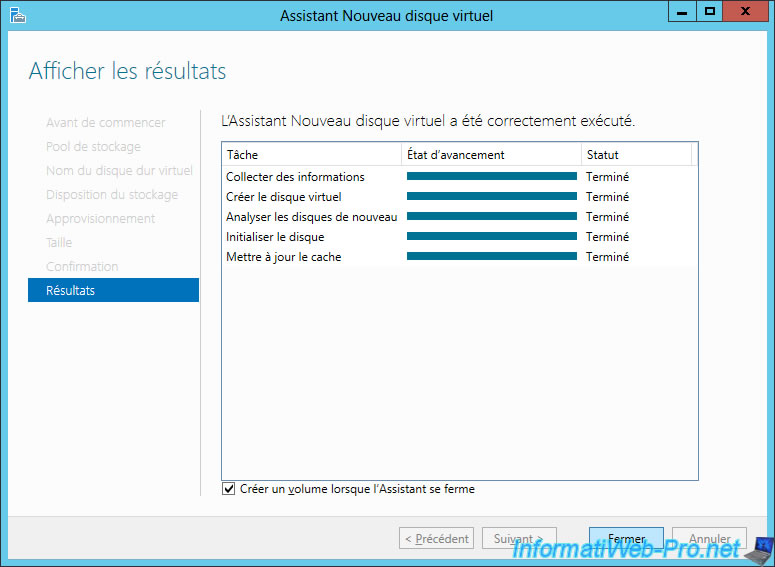Click the Tâche column header

pyautogui.click(x=312, y=155)
